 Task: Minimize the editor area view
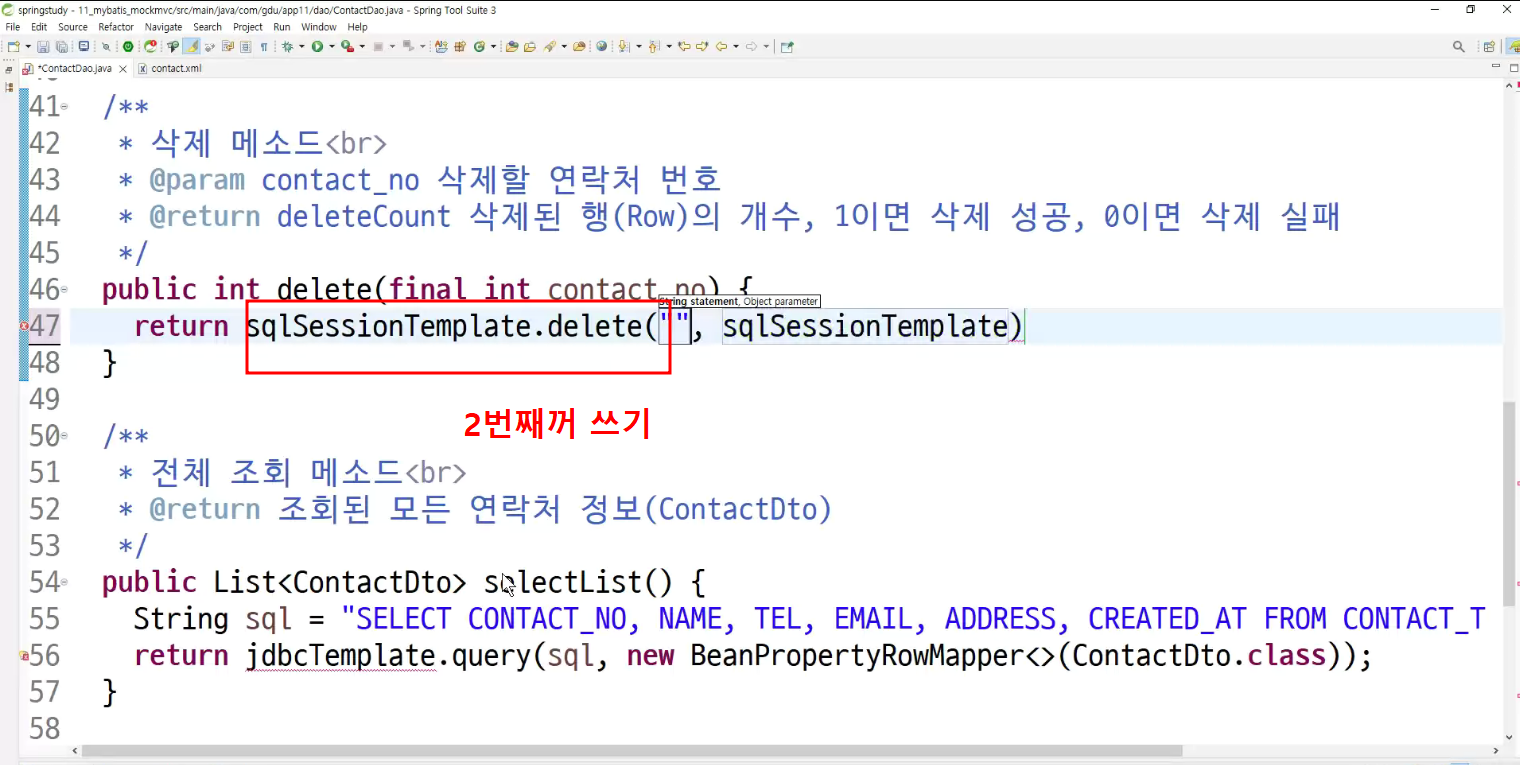[x=1496, y=65]
